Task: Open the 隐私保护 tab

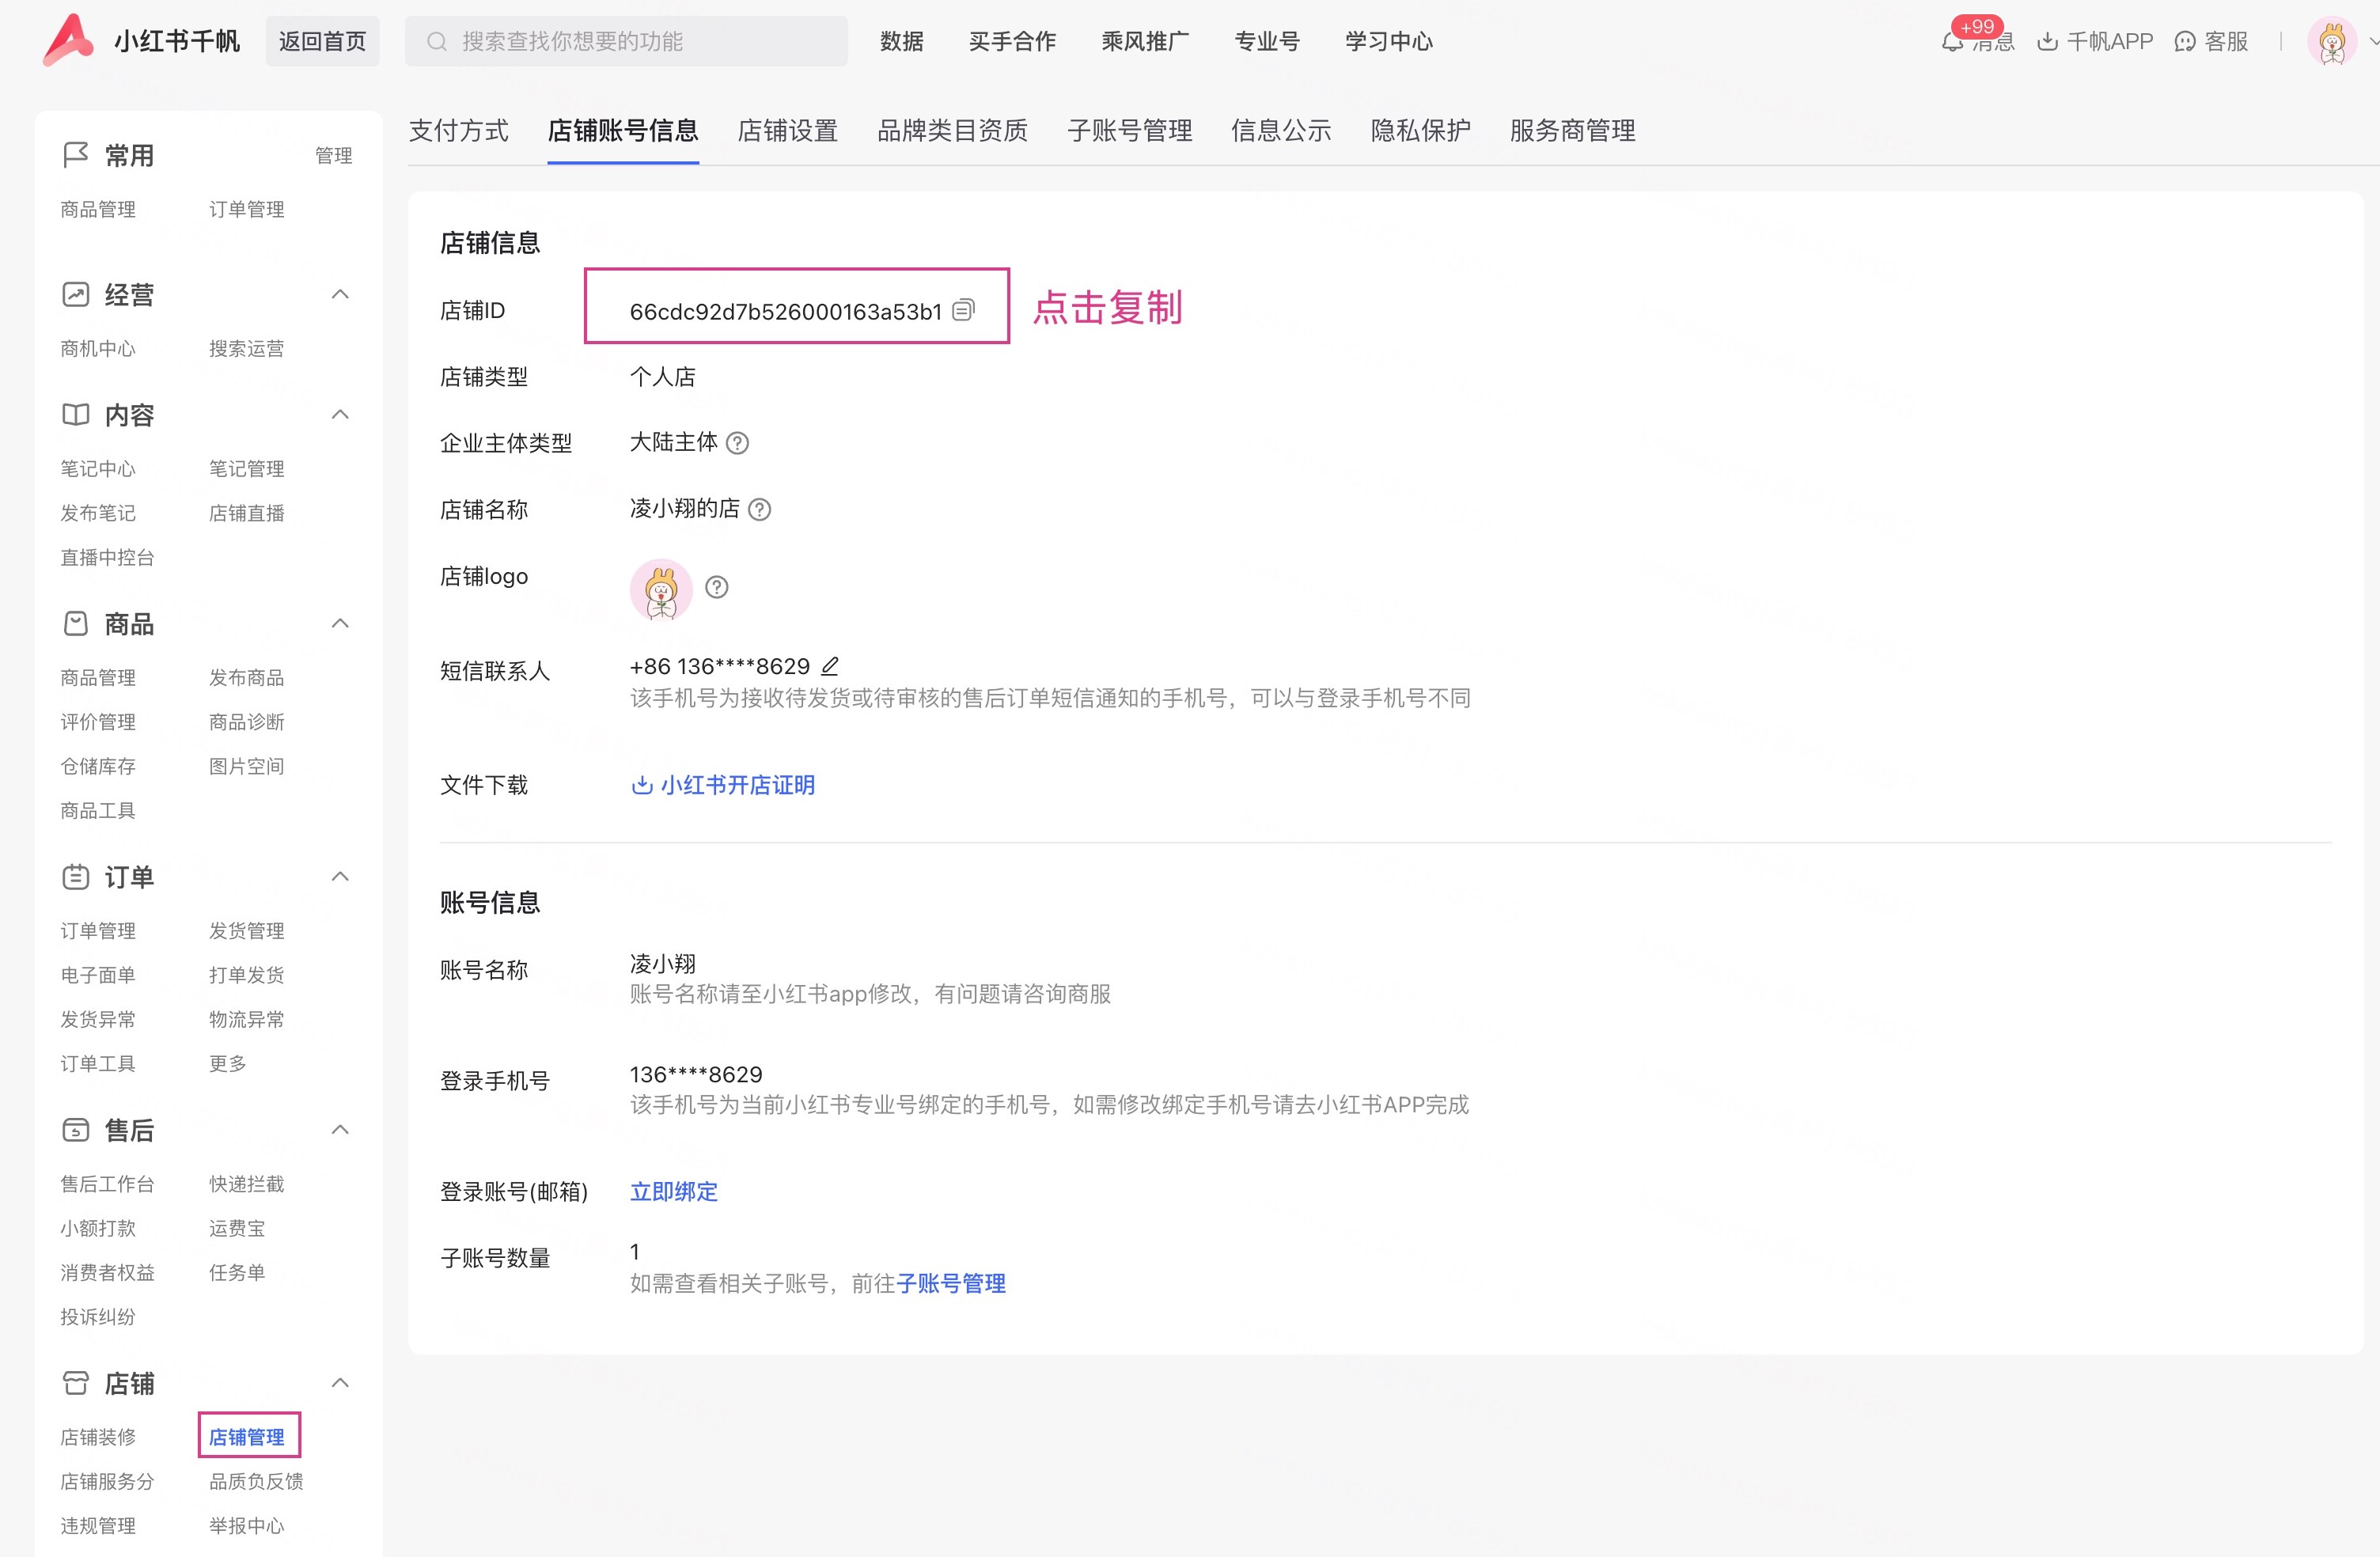Action: [x=1421, y=130]
